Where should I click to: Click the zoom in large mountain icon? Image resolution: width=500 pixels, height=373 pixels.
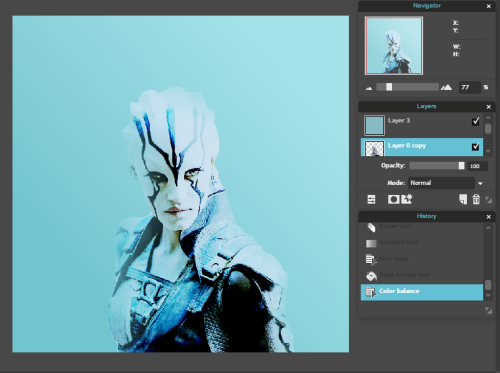tap(446, 87)
